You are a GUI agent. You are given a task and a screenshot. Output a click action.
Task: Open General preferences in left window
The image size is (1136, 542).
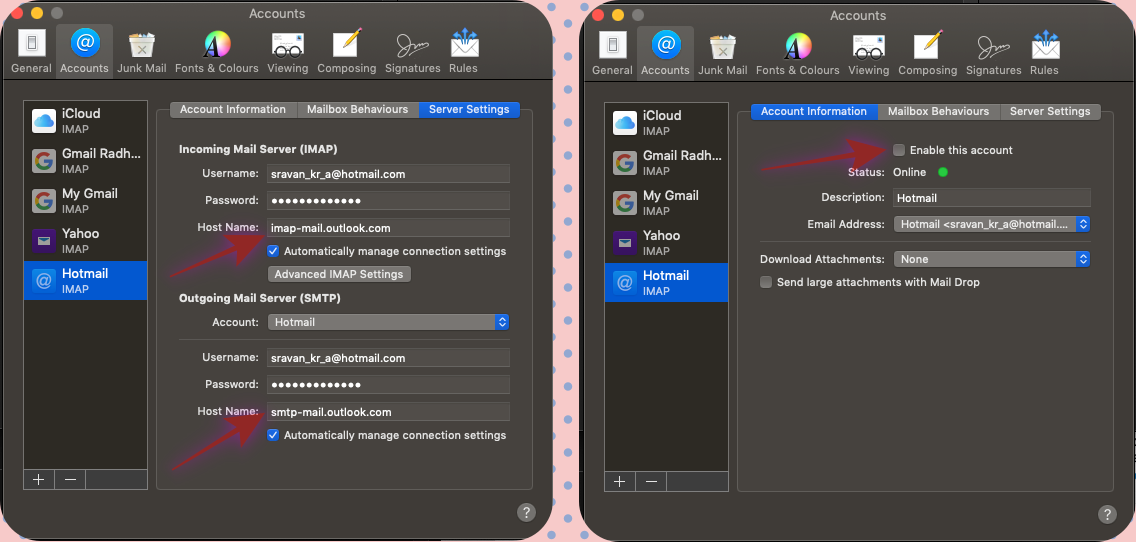coord(31,52)
